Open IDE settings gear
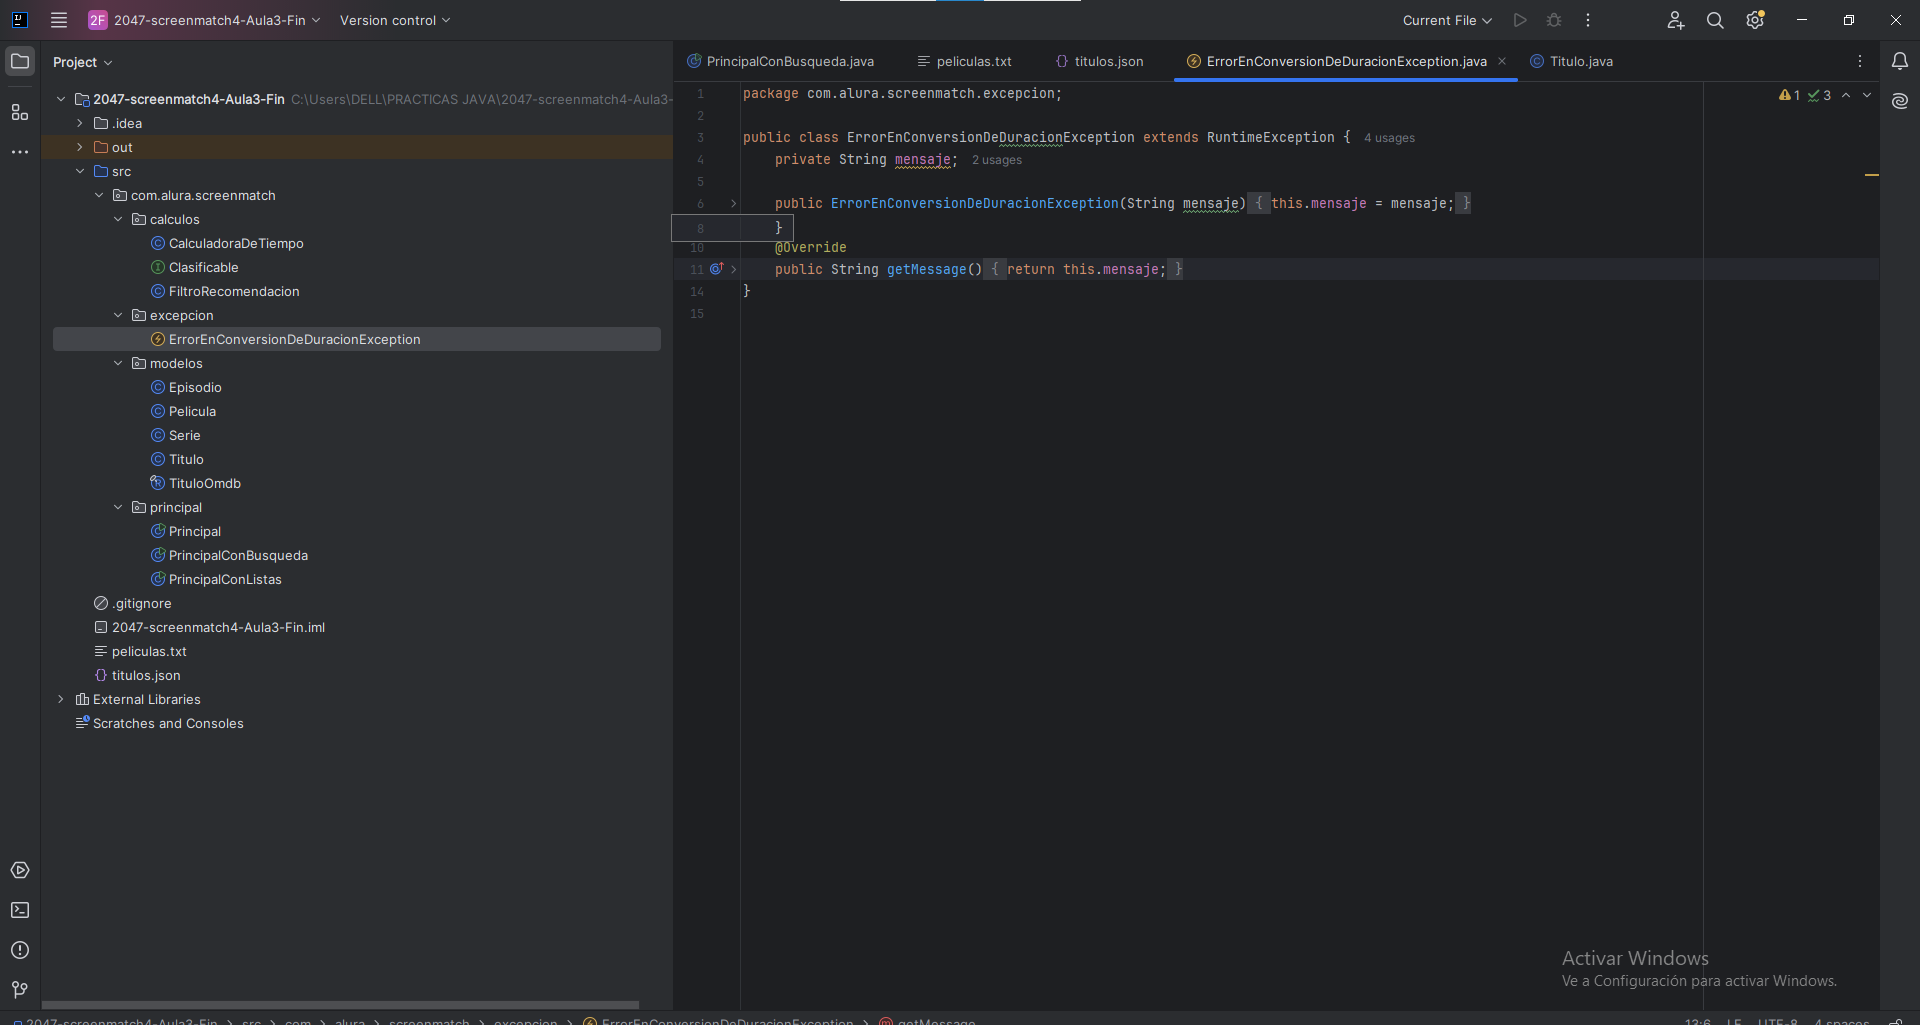Screen dimensions: 1920x1025 [x=1755, y=20]
